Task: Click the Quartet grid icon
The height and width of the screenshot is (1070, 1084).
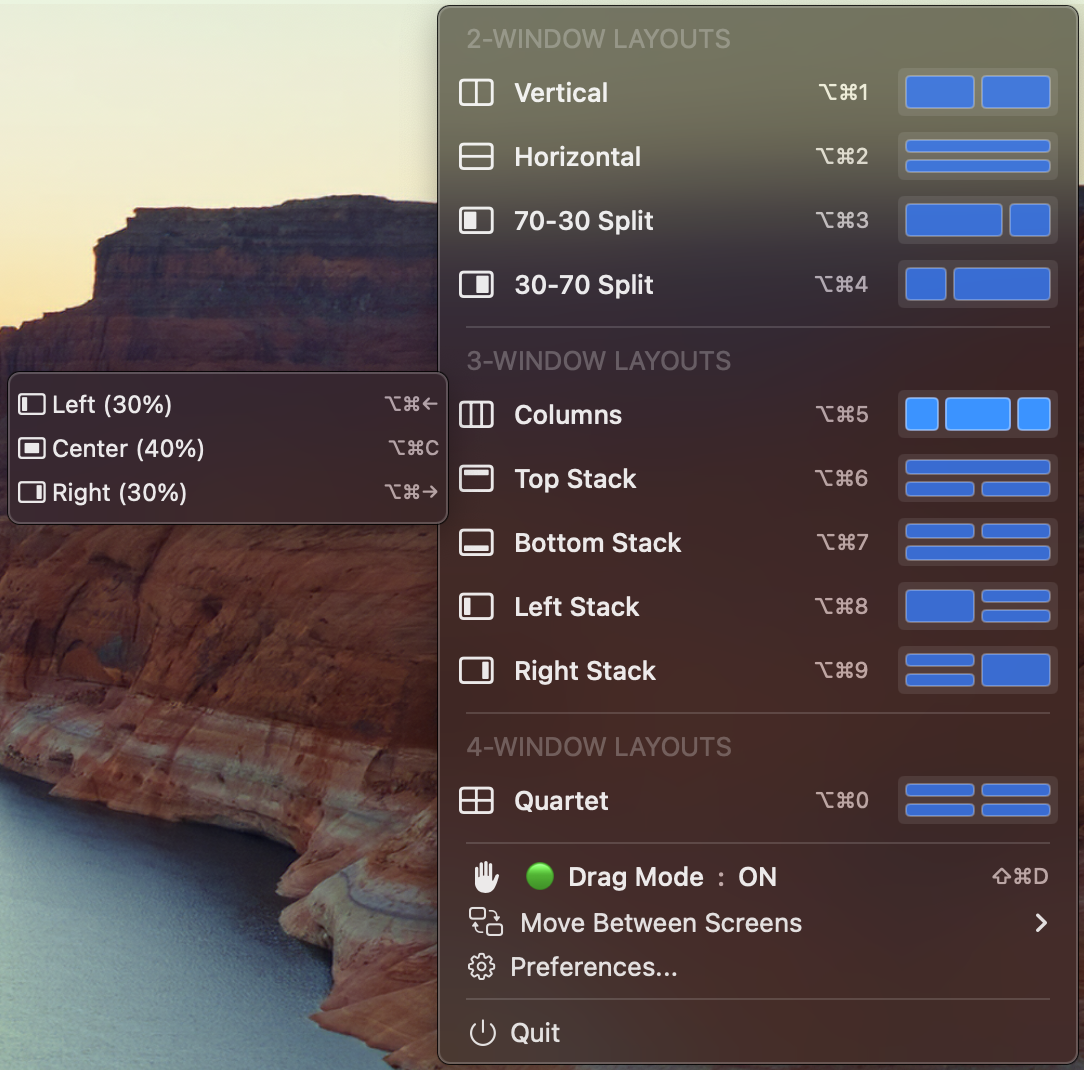Action: pos(476,800)
